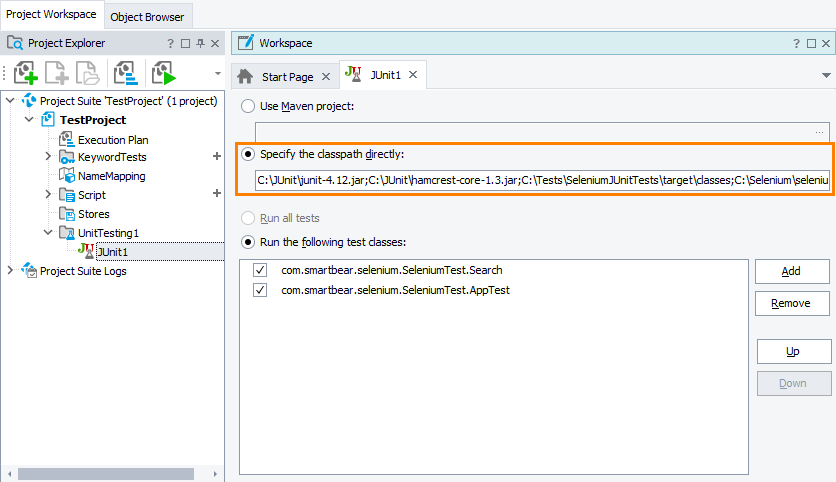The height and width of the screenshot is (482, 836).
Task: Select Run the following test classes option
Action: 247,242
